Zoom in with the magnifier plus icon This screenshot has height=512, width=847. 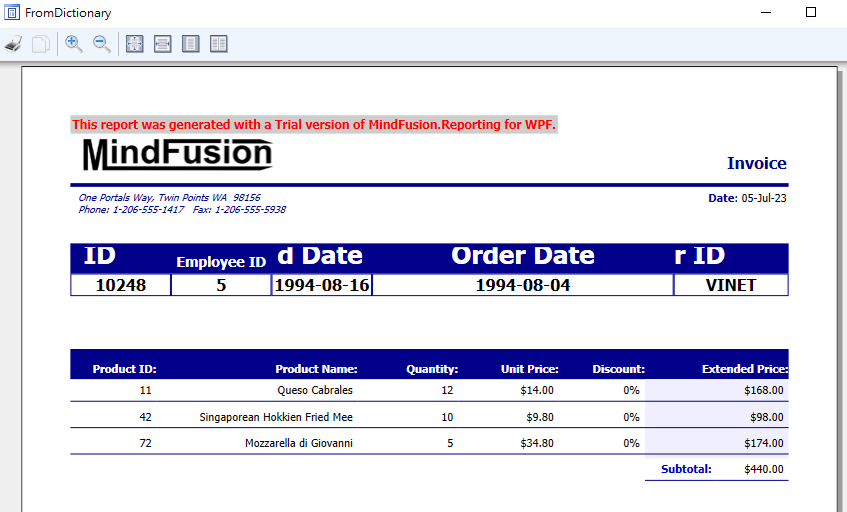[74, 44]
